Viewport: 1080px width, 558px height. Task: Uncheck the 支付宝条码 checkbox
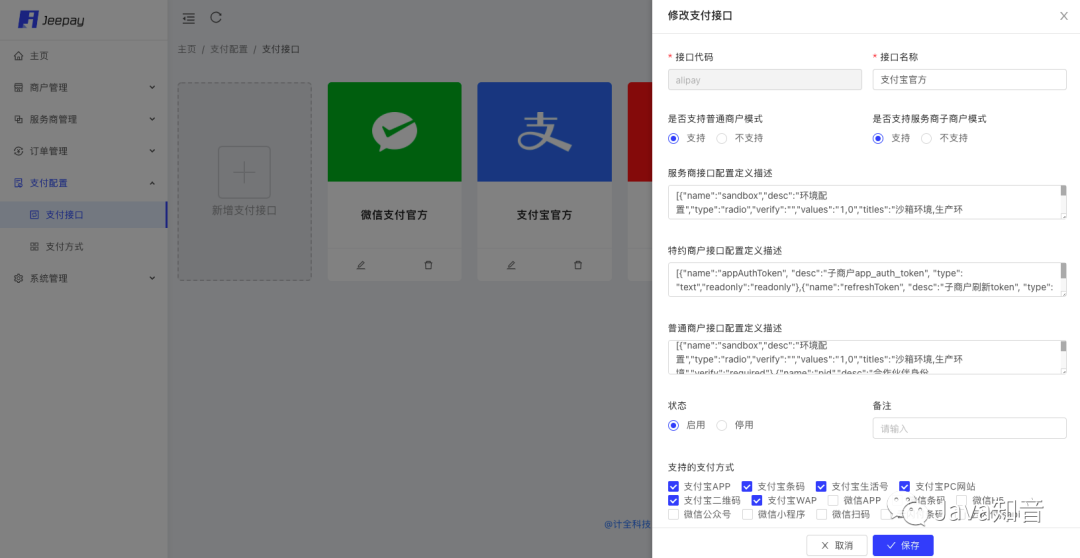tap(747, 486)
